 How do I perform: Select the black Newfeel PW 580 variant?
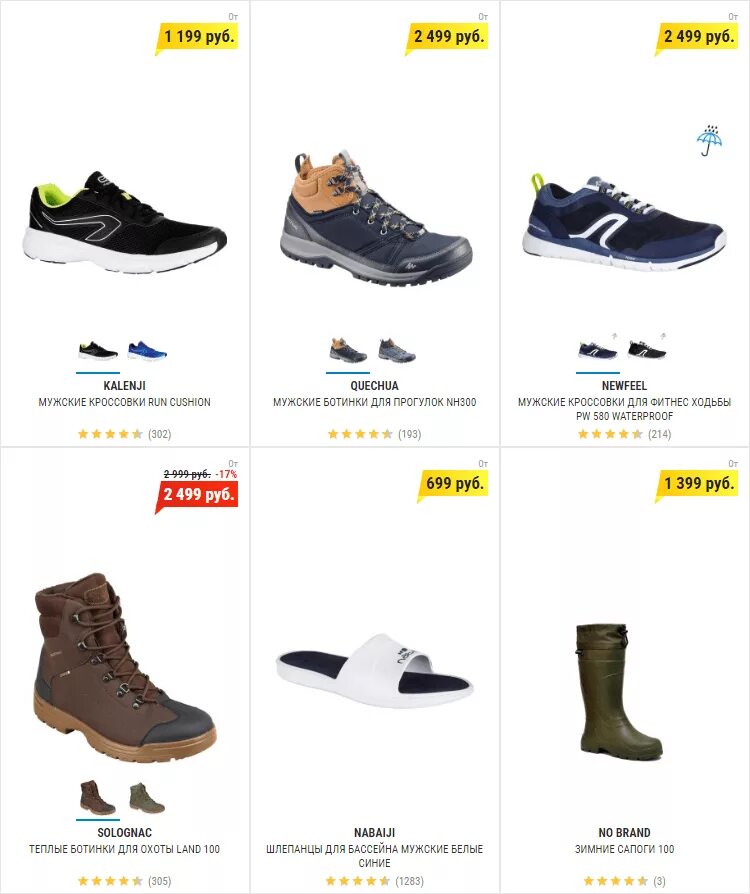point(647,349)
